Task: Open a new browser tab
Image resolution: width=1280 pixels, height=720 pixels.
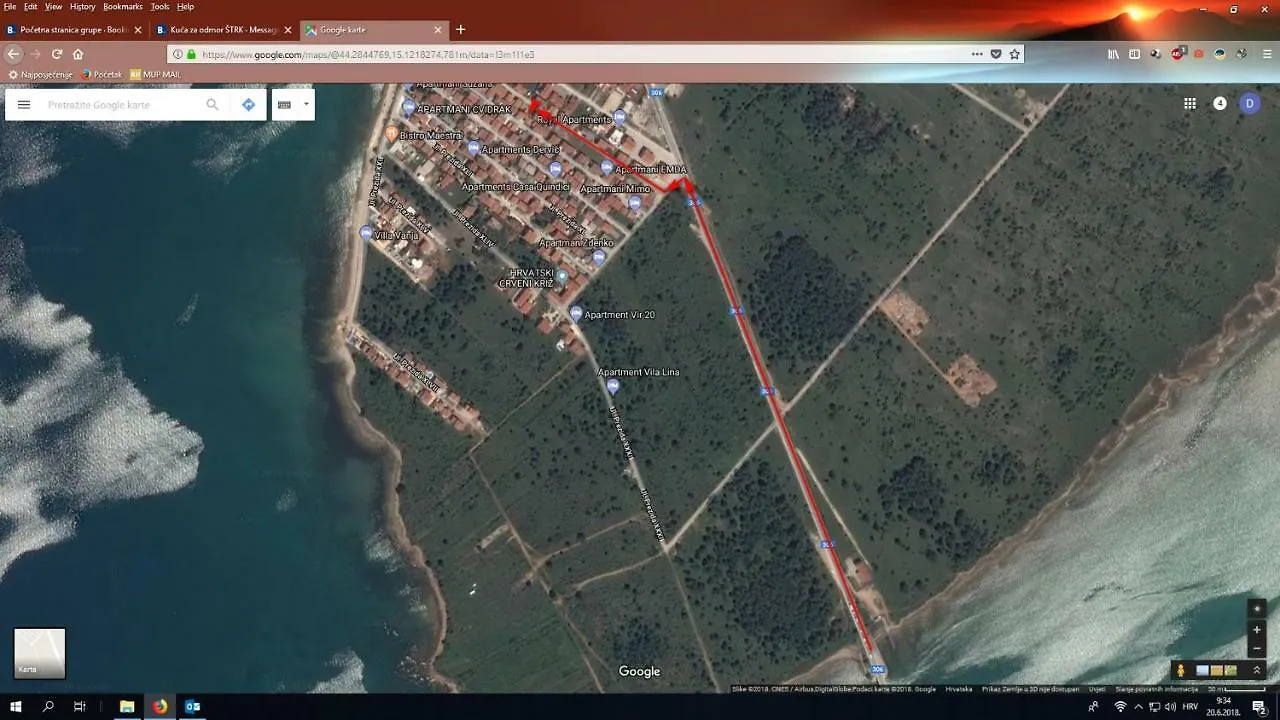Action: [x=460, y=30]
